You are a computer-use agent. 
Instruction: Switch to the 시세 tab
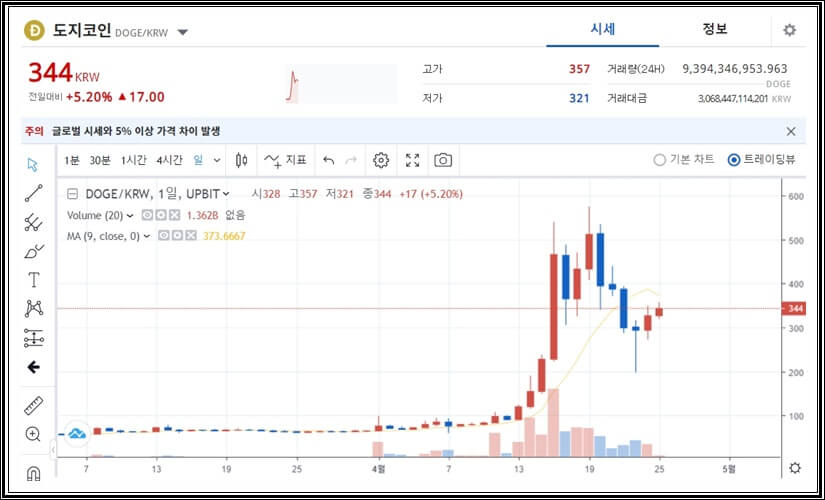[x=602, y=29]
